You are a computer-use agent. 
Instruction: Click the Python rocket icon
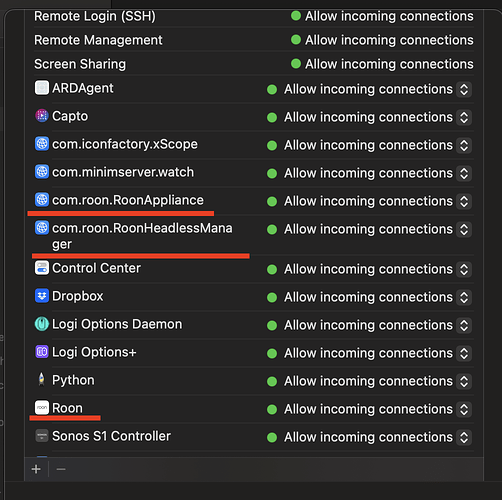pos(42,380)
